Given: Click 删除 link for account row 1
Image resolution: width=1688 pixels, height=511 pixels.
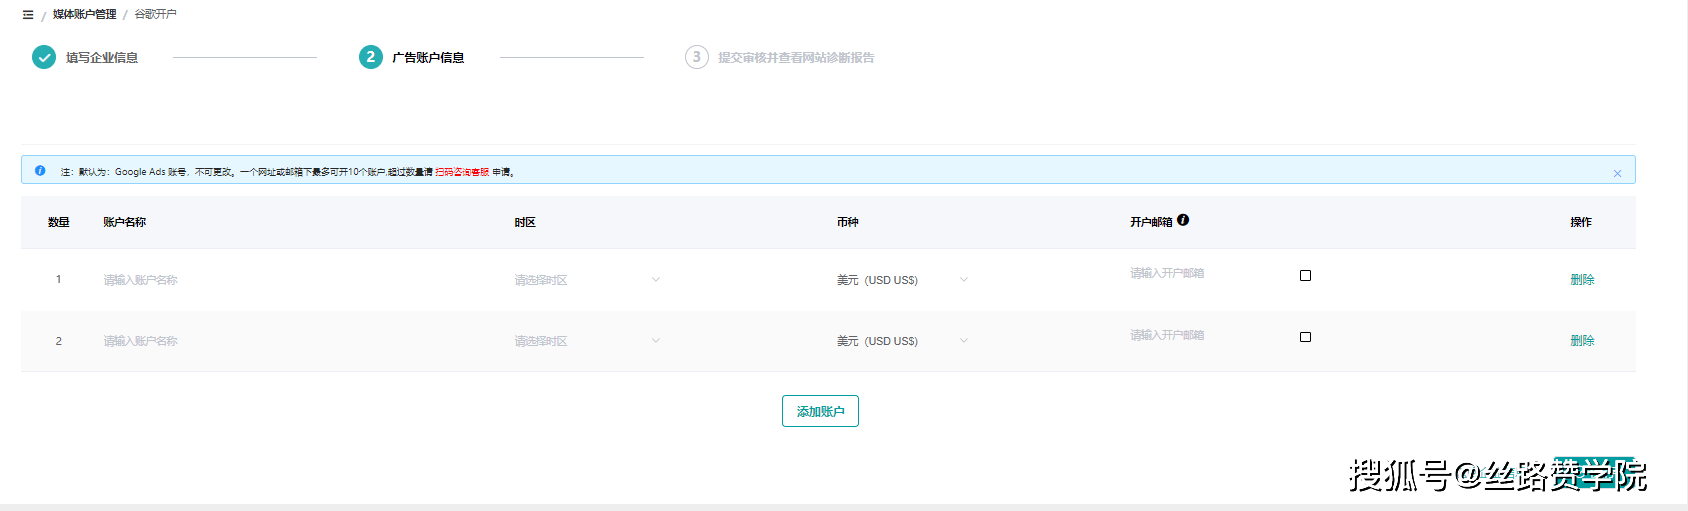Looking at the screenshot, I should coord(1582,280).
